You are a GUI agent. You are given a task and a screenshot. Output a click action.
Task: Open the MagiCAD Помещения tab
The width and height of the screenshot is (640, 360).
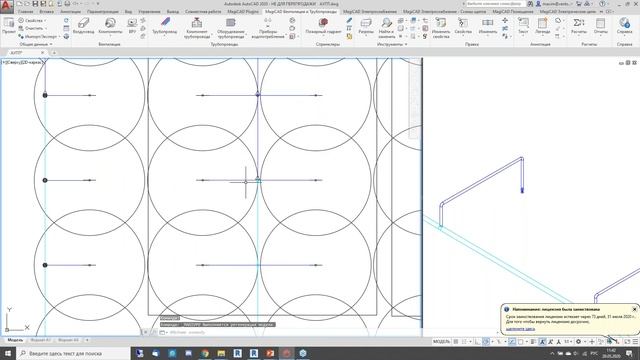point(513,12)
